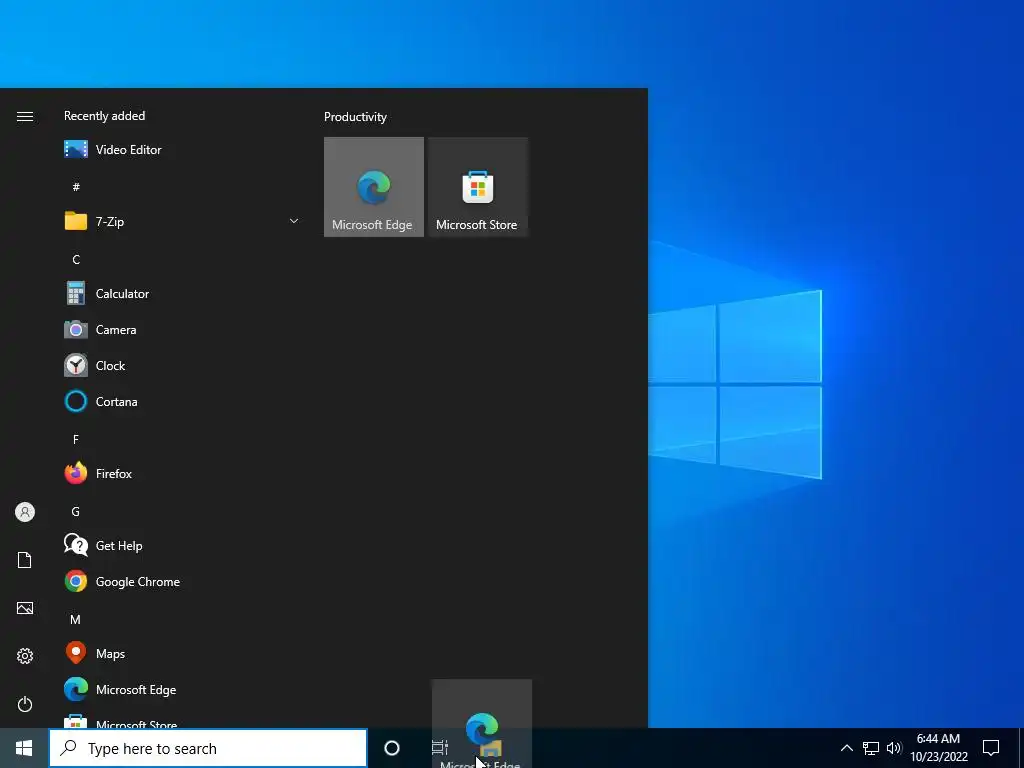Image resolution: width=1024 pixels, height=768 pixels.
Task: Open the 7-Zip folder entry
Action: click(182, 221)
